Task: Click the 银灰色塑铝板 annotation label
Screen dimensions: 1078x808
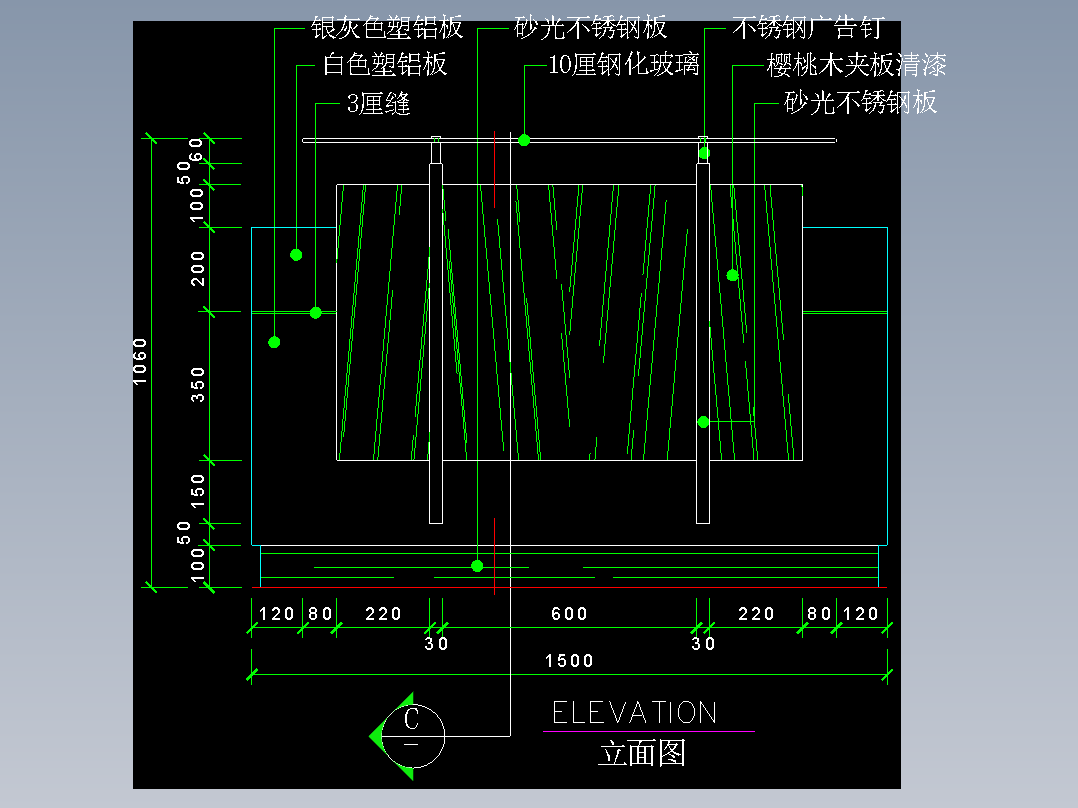Action: point(386,28)
